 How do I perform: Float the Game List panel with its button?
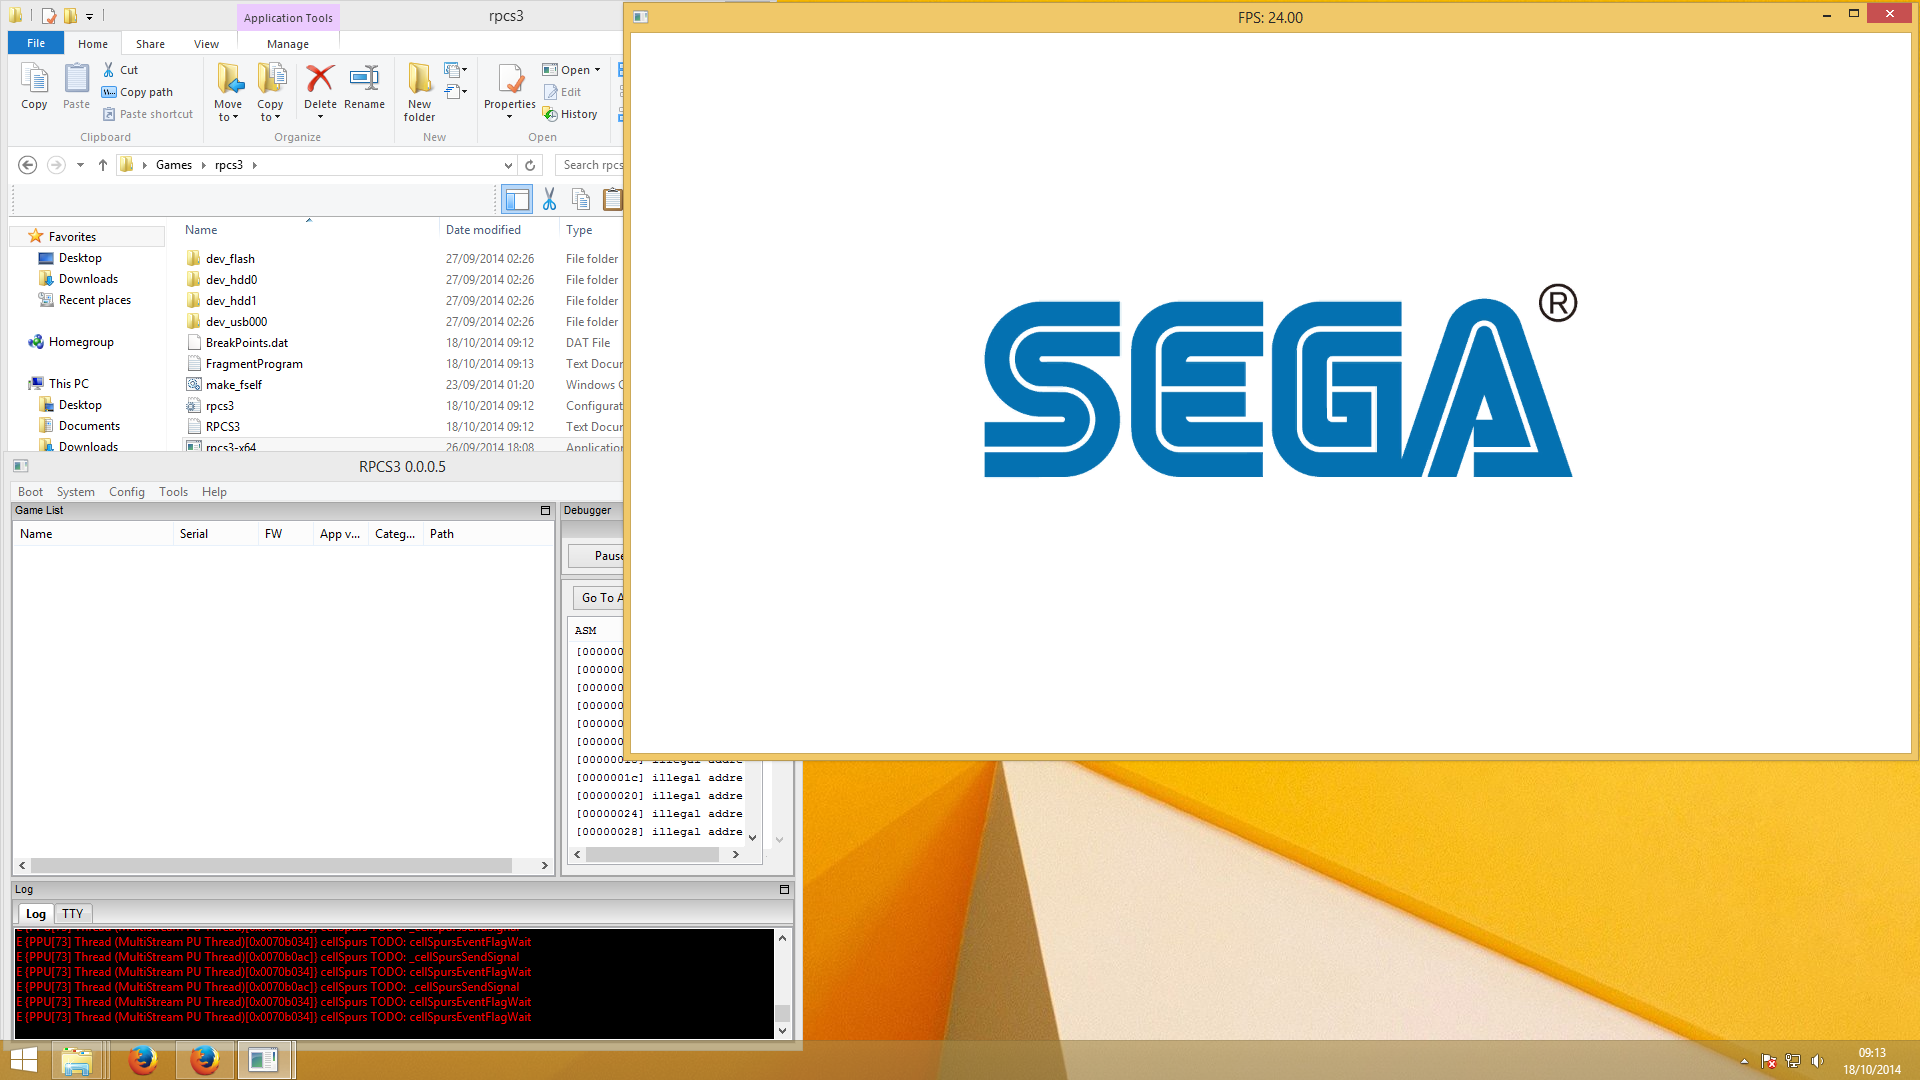tap(545, 510)
